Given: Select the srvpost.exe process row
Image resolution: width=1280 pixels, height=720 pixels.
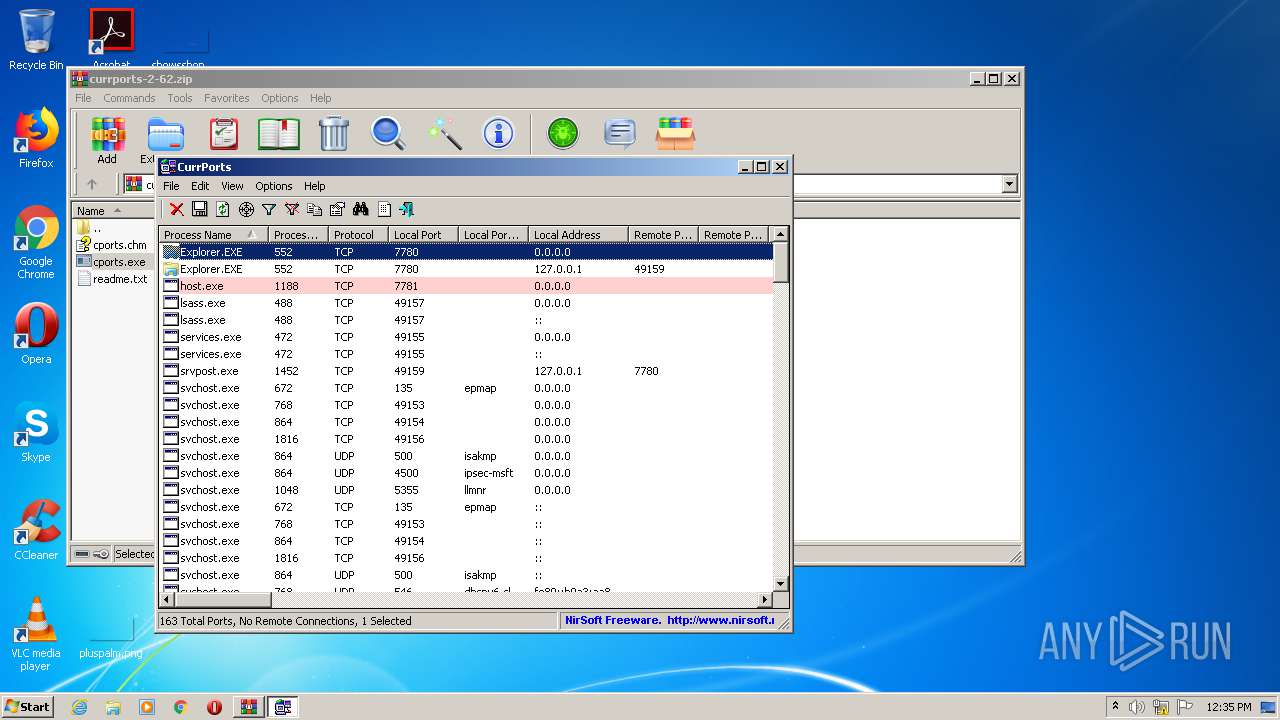Looking at the screenshot, I should [x=467, y=371].
